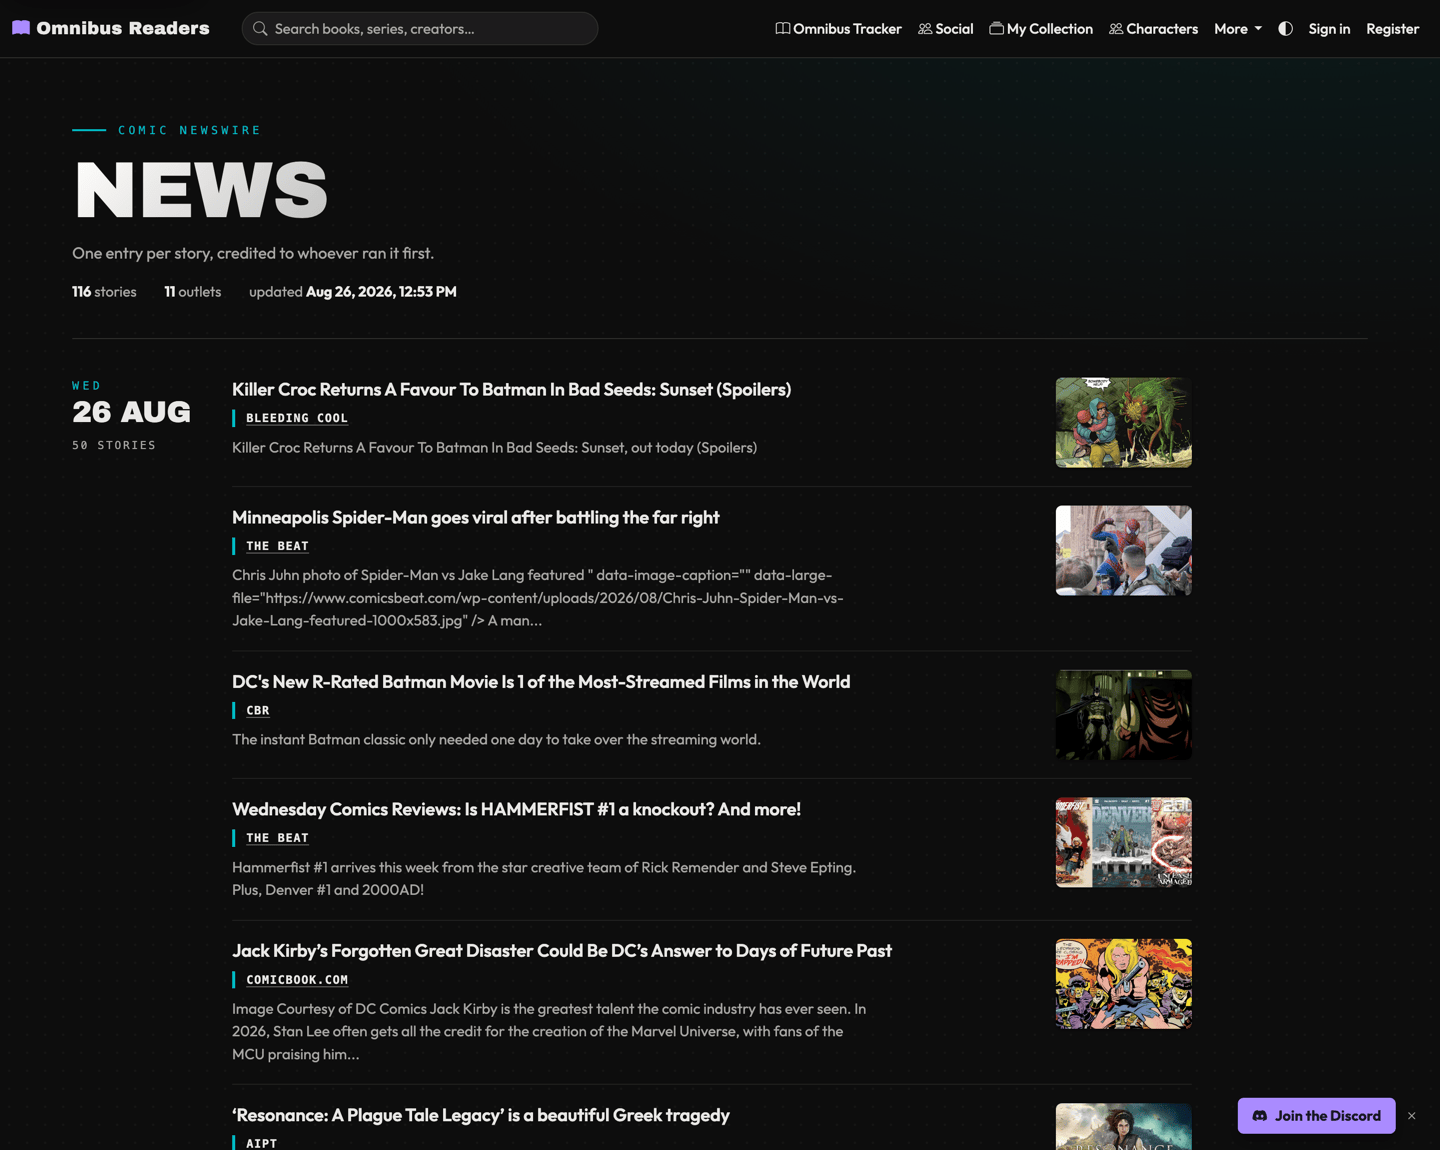Click the "26 AUG" date heading
1440x1150 pixels.
coord(131,412)
